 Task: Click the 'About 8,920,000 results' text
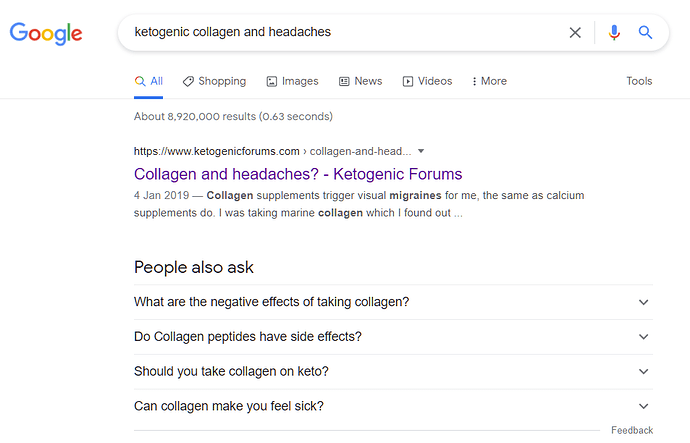[x=233, y=117]
